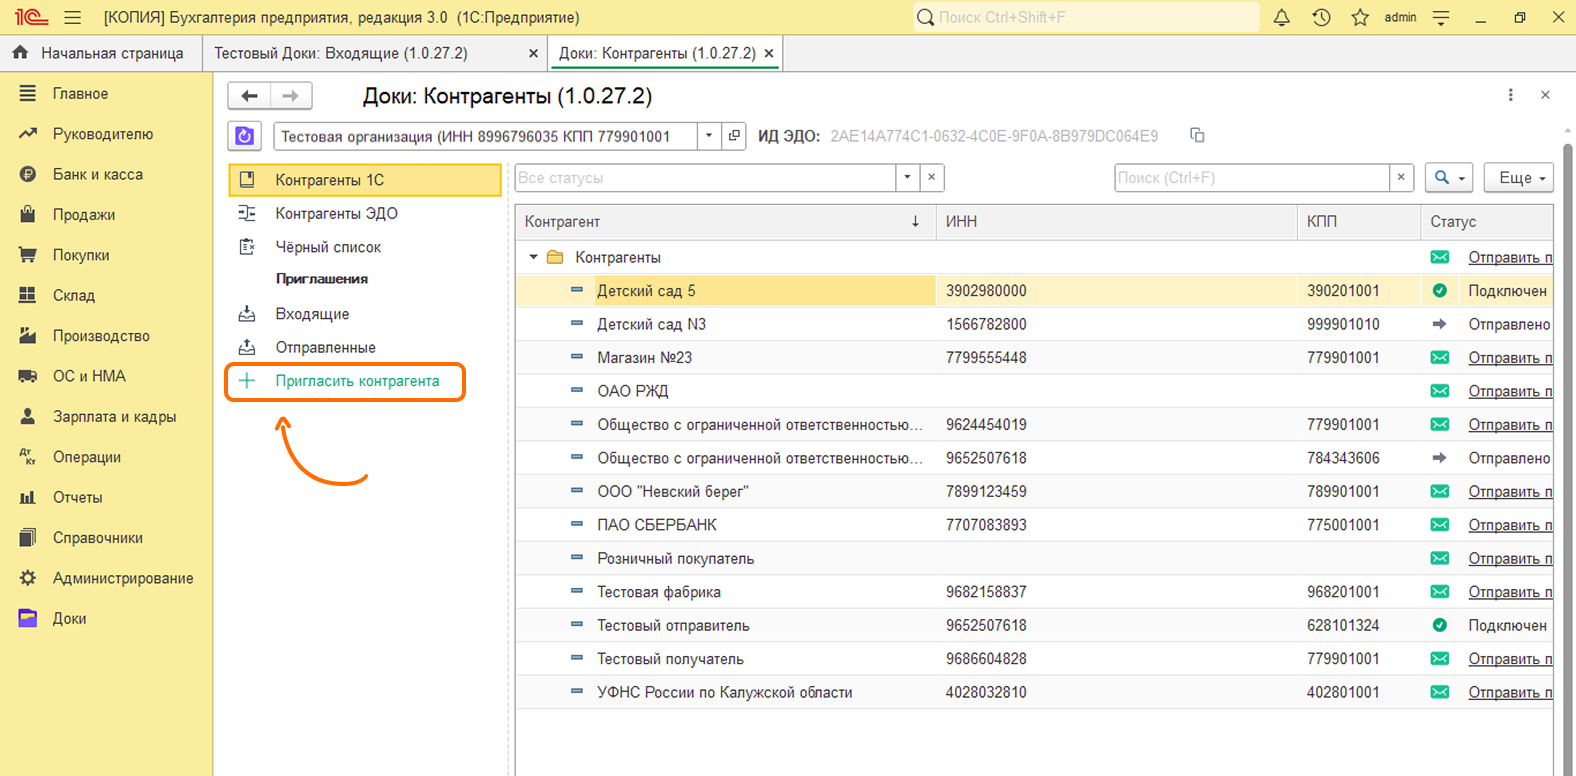Copy the EDO ID
1576x776 pixels.
coord(1197,135)
